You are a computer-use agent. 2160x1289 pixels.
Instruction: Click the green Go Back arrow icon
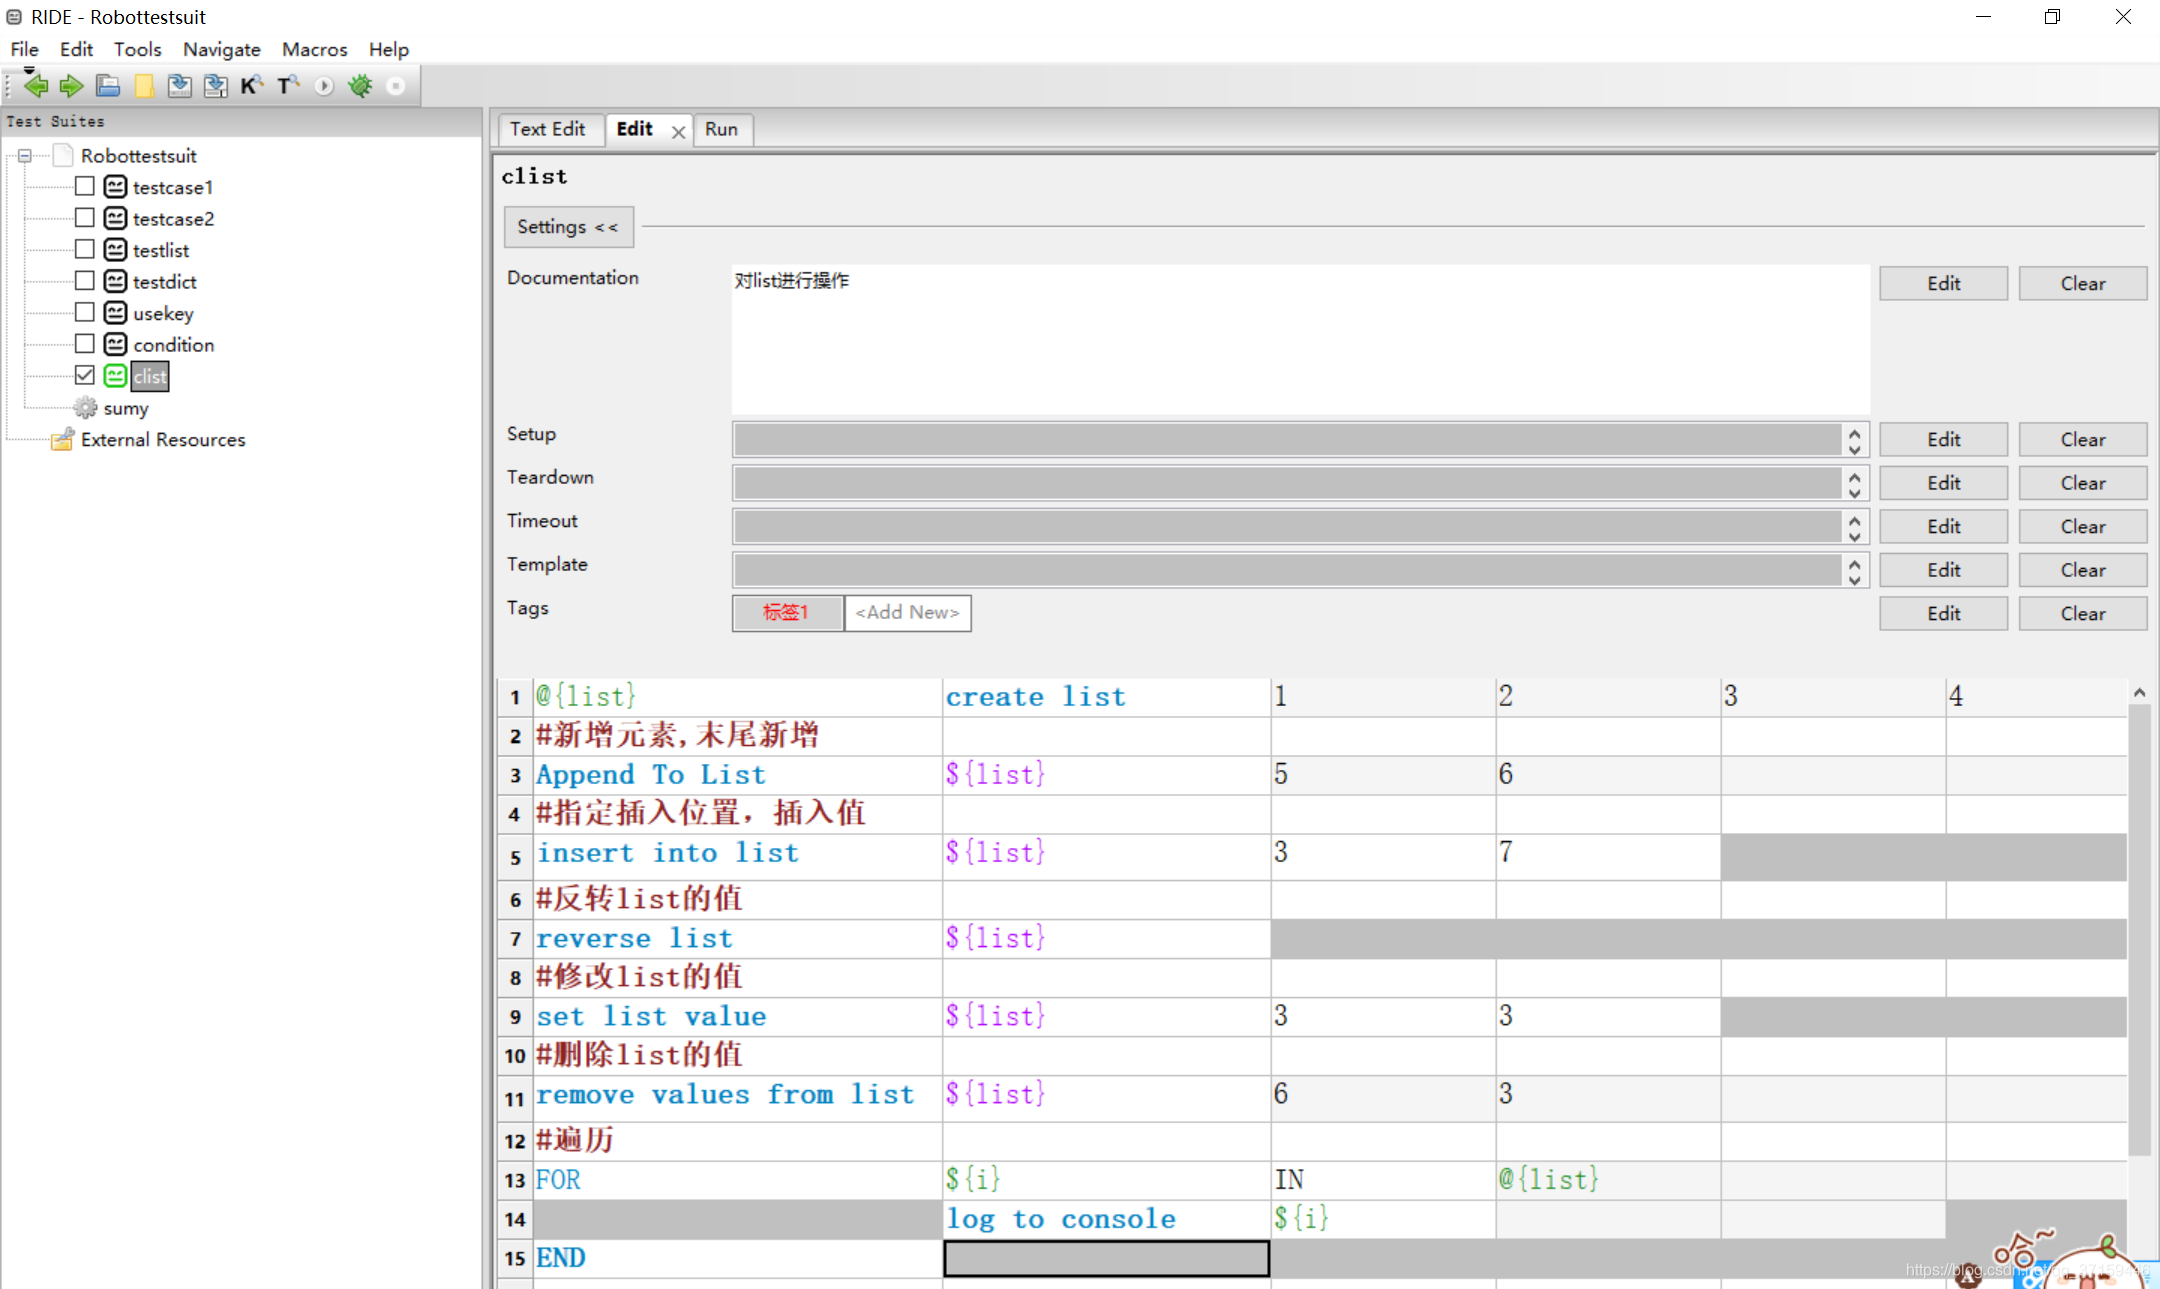click(x=36, y=86)
